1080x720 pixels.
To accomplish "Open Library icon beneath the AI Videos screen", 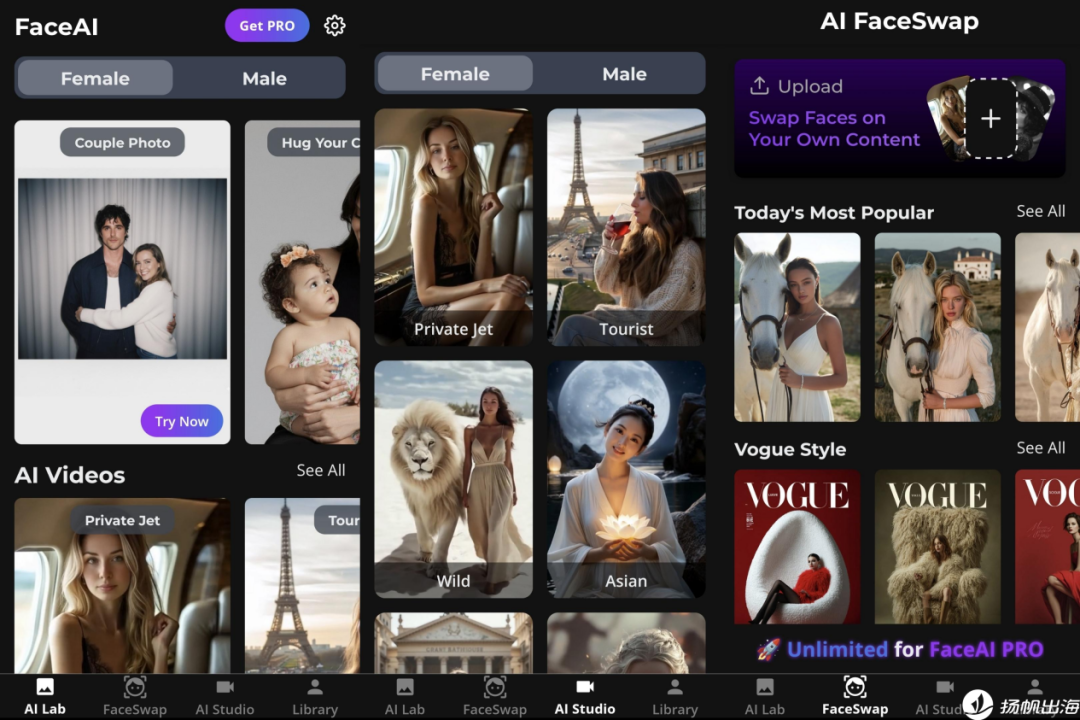I will [x=315, y=687].
